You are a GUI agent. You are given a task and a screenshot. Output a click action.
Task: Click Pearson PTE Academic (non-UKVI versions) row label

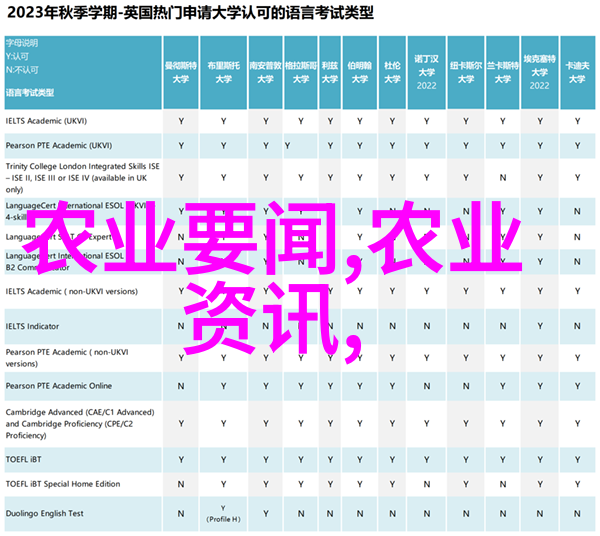pos(67,358)
